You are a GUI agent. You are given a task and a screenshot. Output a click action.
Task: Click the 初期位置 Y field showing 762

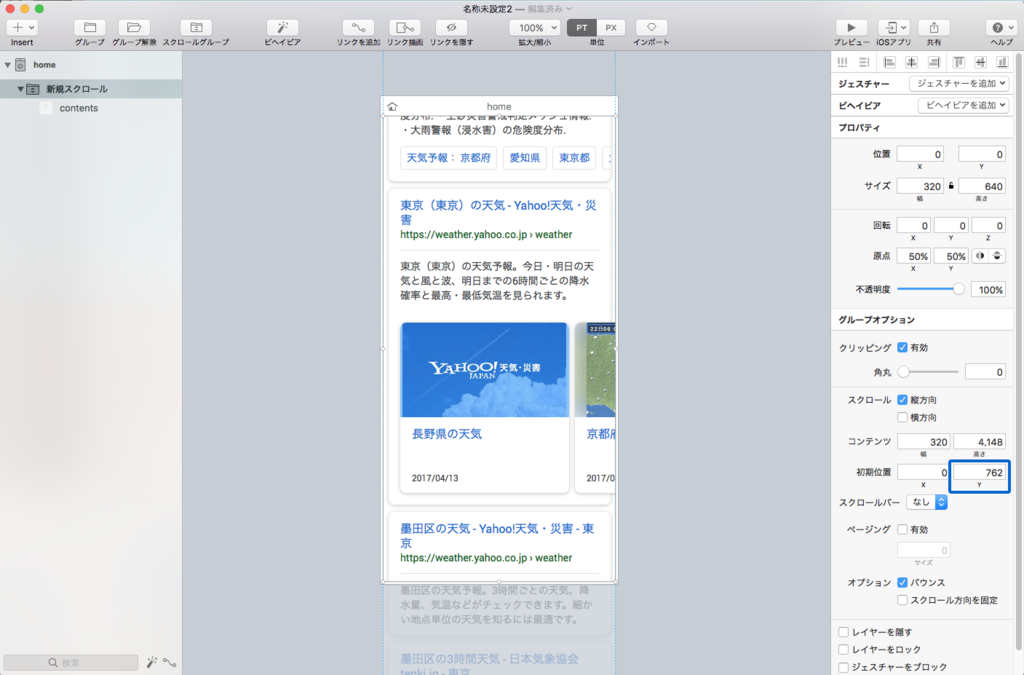tap(979, 472)
